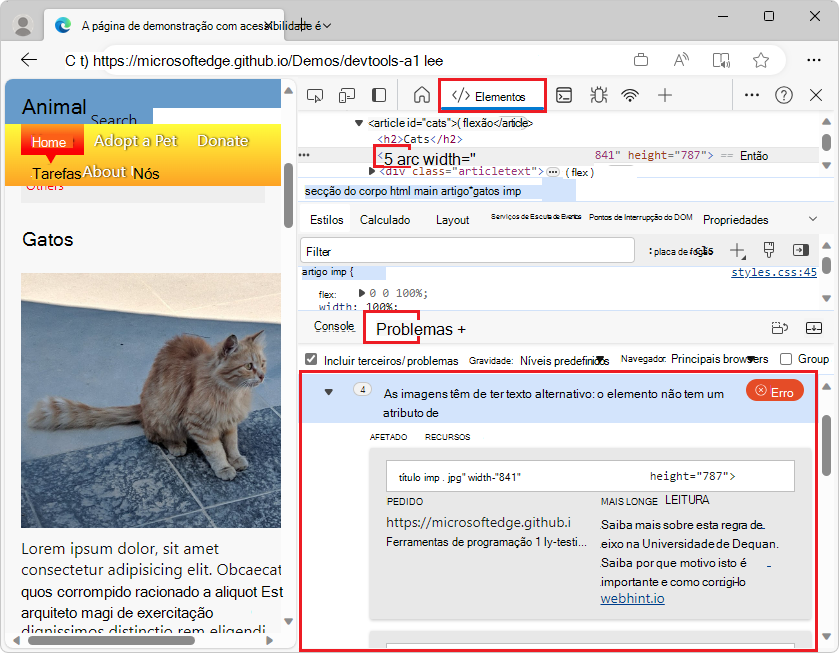Toggle the activity bar dock icon

pos(379,96)
